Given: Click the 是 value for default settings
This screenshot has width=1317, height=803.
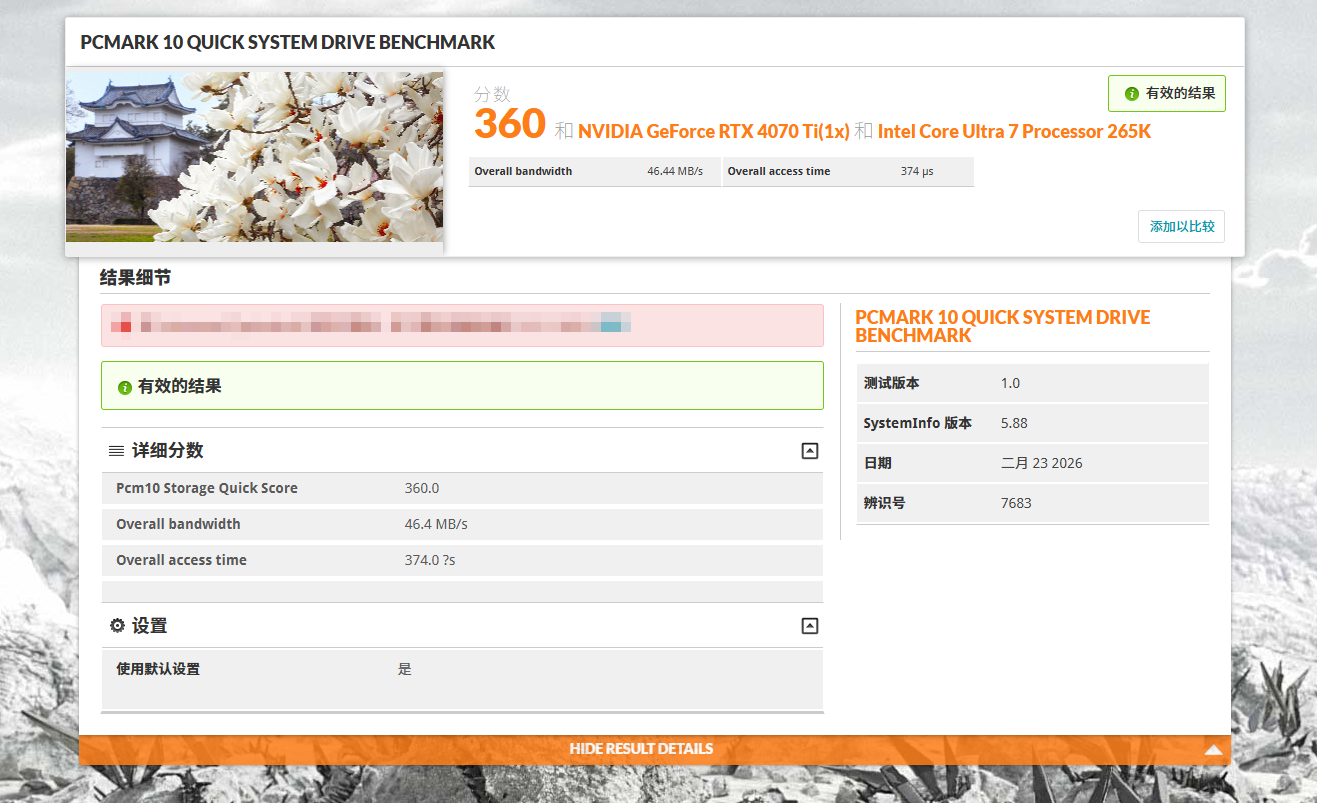Looking at the screenshot, I should click(404, 669).
